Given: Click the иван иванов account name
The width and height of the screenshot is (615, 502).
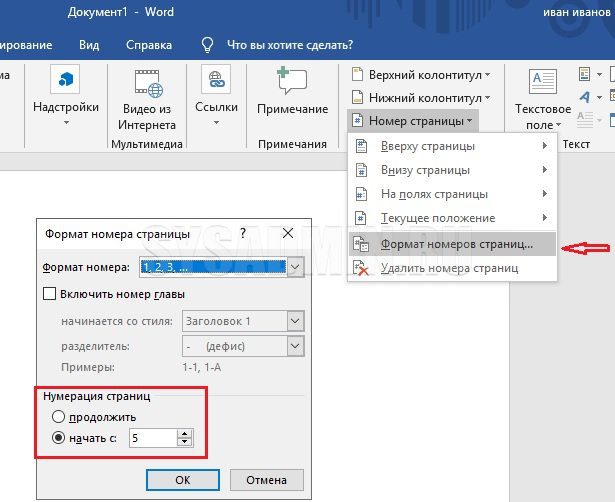Looking at the screenshot, I should click(577, 12).
